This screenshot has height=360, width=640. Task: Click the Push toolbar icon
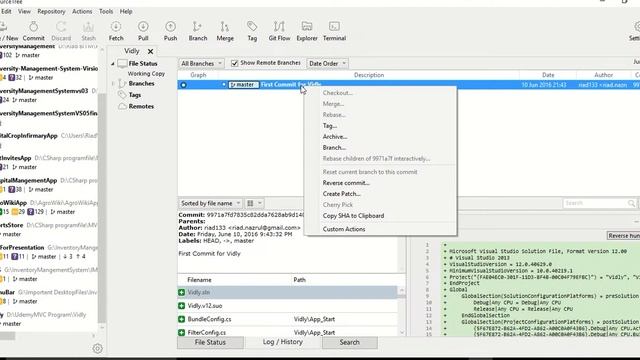170,31
